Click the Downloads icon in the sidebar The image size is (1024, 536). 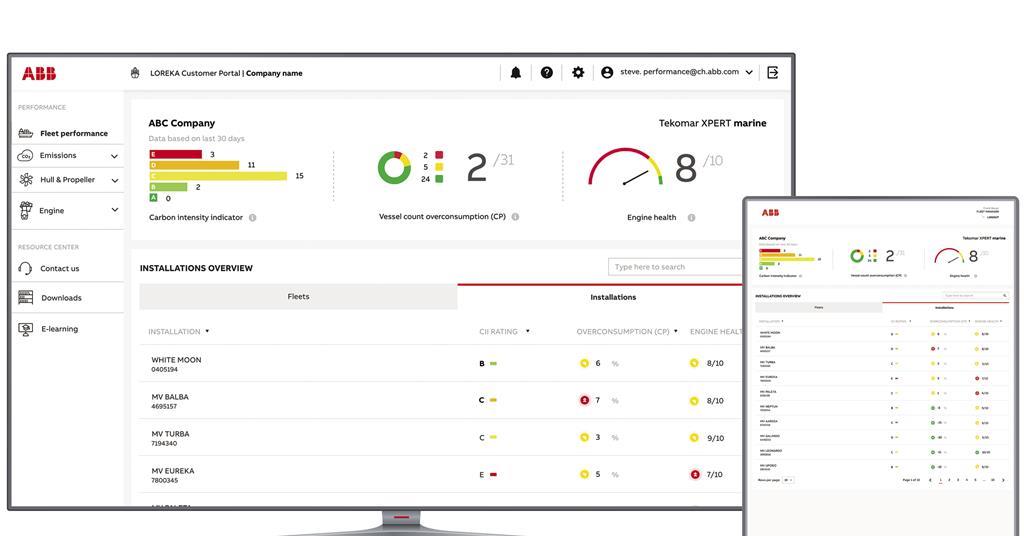click(25, 298)
